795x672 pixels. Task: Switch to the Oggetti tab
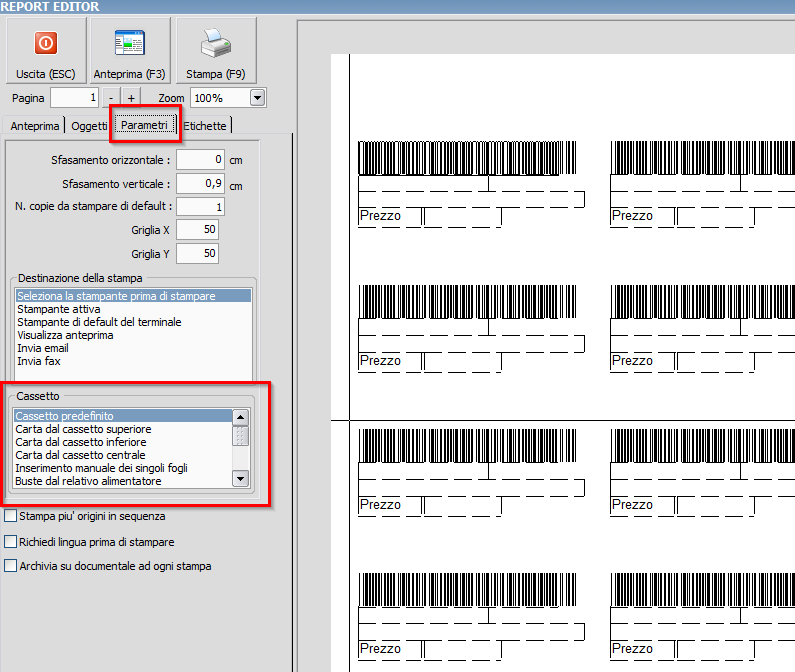(89, 126)
